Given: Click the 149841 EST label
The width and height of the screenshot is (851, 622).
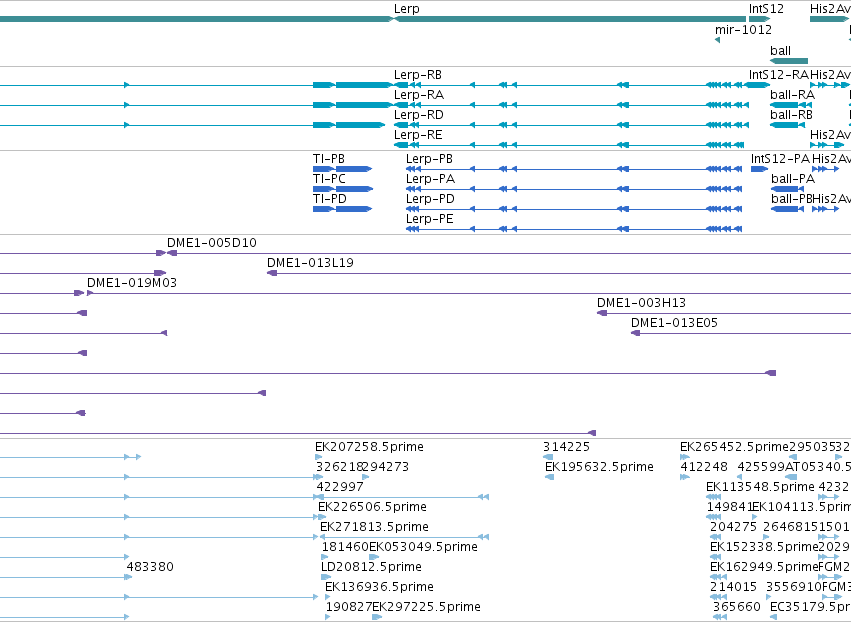Looking at the screenshot, I should click(729, 507).
